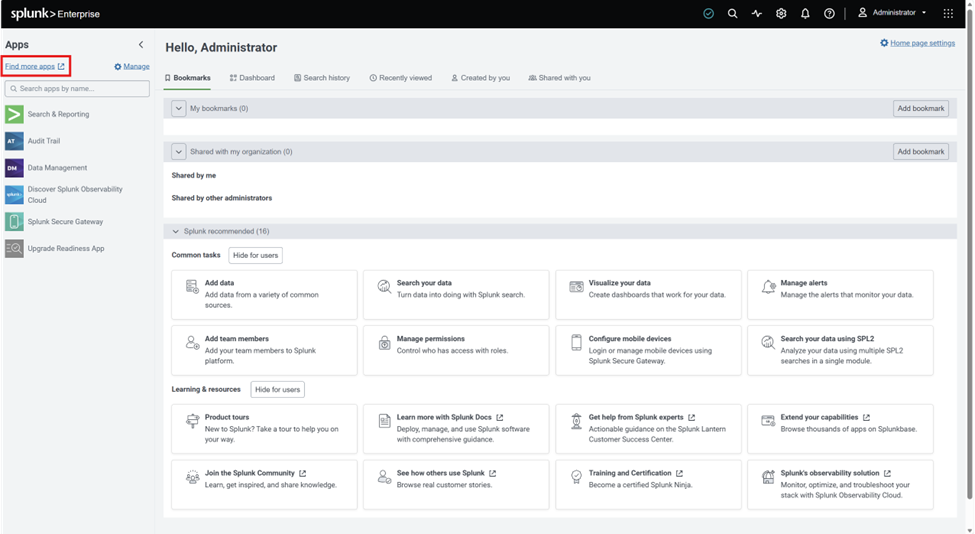
Task: Click the Search apps by name field
Action: (x=77, y=89)
